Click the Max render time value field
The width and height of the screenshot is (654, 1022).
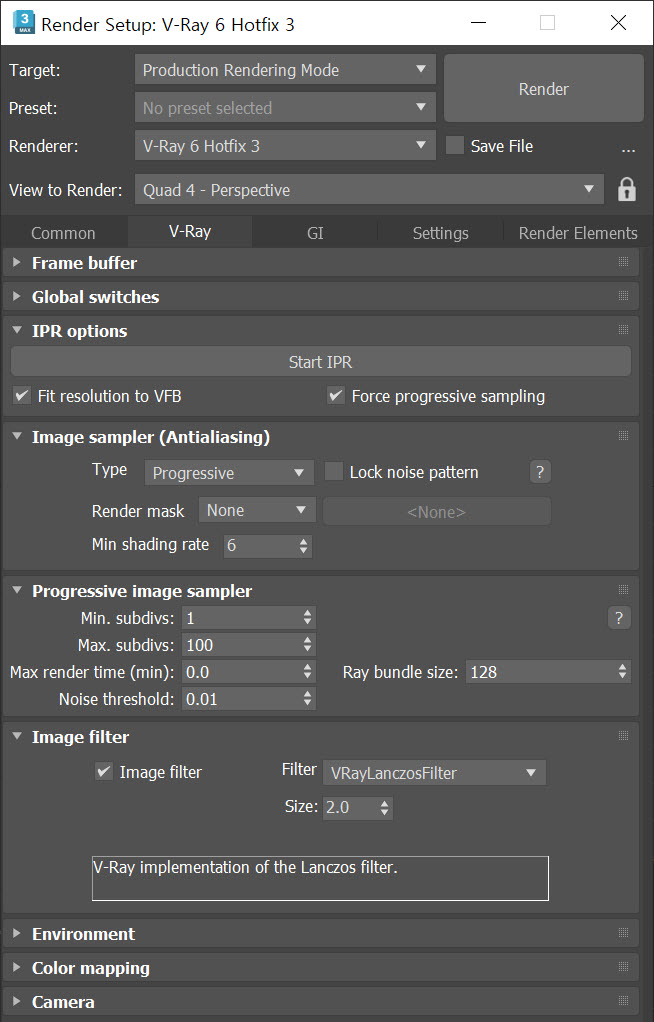coord(241,672)
